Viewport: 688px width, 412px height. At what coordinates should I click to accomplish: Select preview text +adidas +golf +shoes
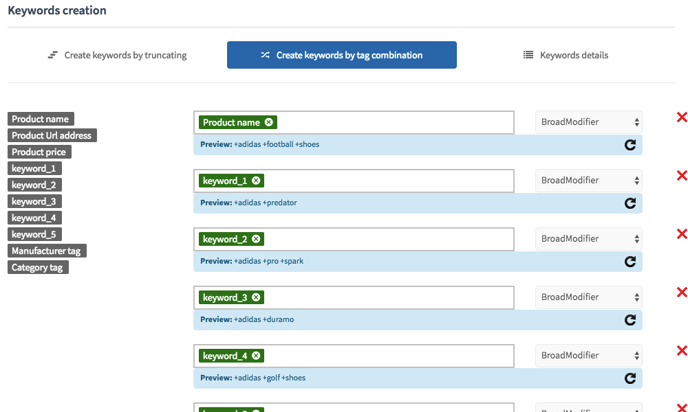(x=269, y=378)
